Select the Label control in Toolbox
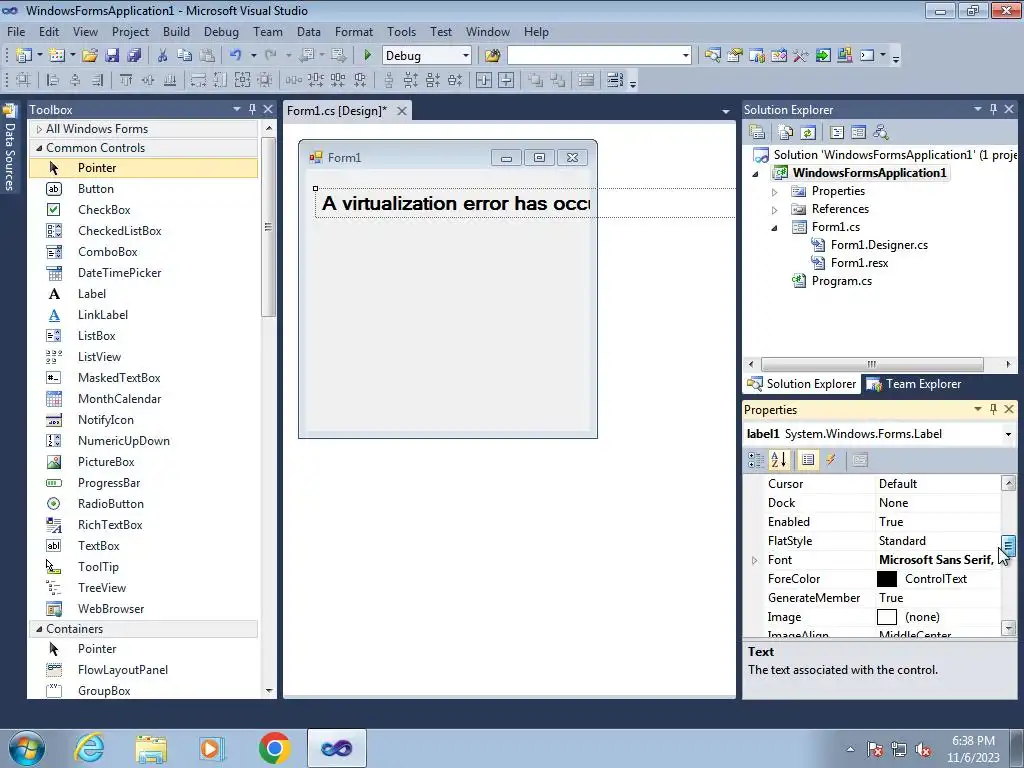This screenshot has width=1024, height=768. coord(143,294)
